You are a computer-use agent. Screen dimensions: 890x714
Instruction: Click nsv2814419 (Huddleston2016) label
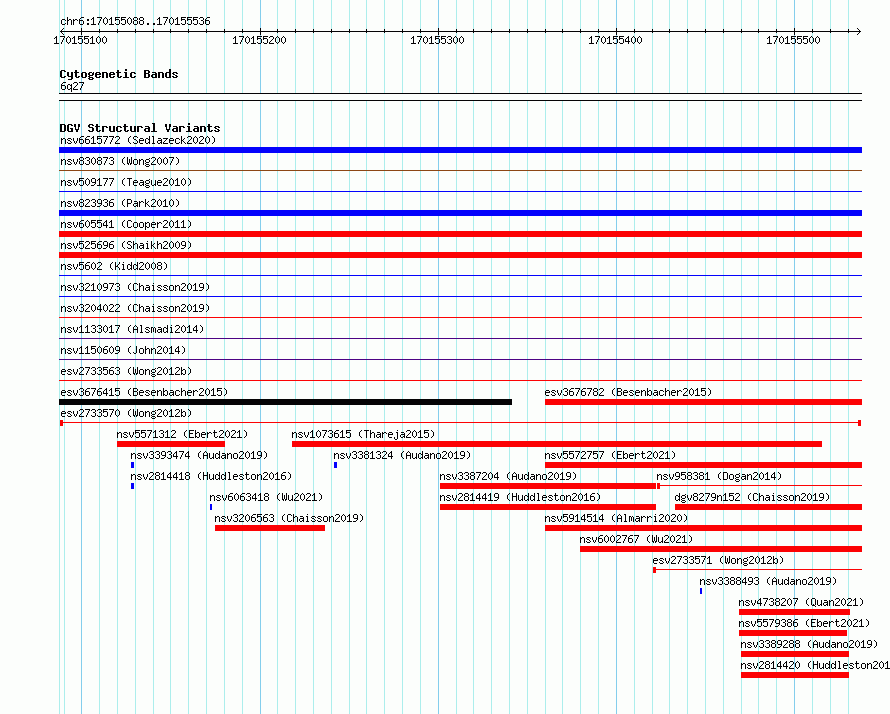pyautogui.click(x=520, y=497)
